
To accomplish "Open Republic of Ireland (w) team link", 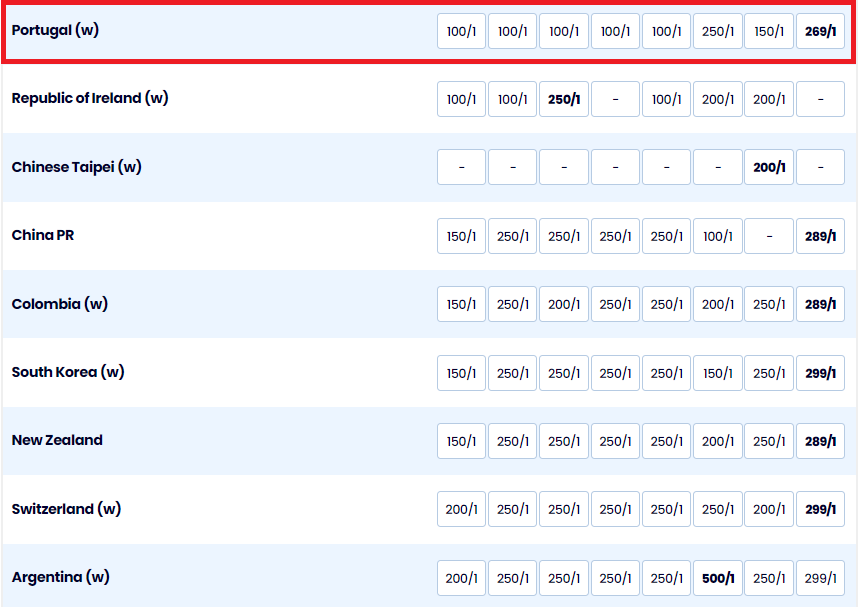I will click(x=90, y=98).
